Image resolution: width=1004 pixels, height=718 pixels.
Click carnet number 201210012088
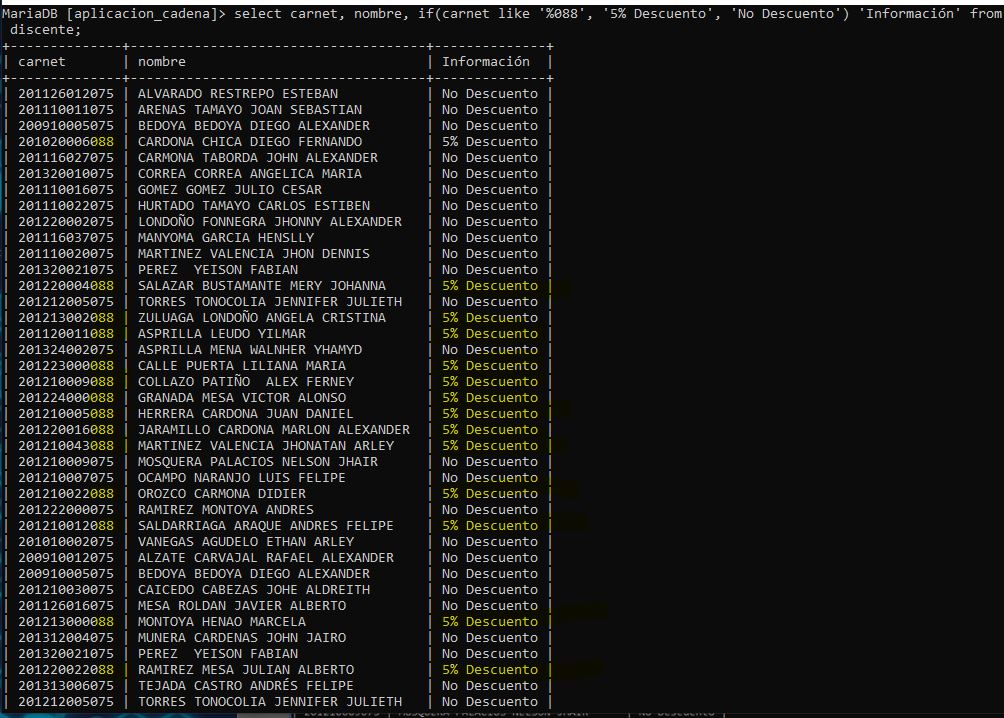[66, 526]
